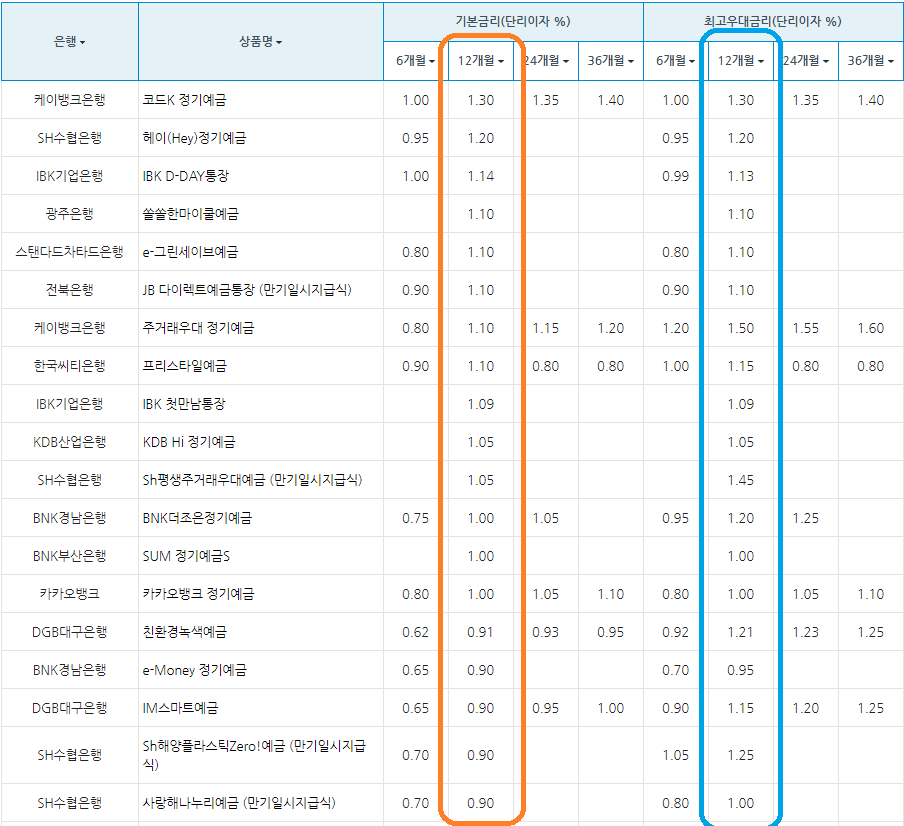Sort 기본금리 36개월 column
Viewport: 904px width, 826px height.
tap(611, 61)
